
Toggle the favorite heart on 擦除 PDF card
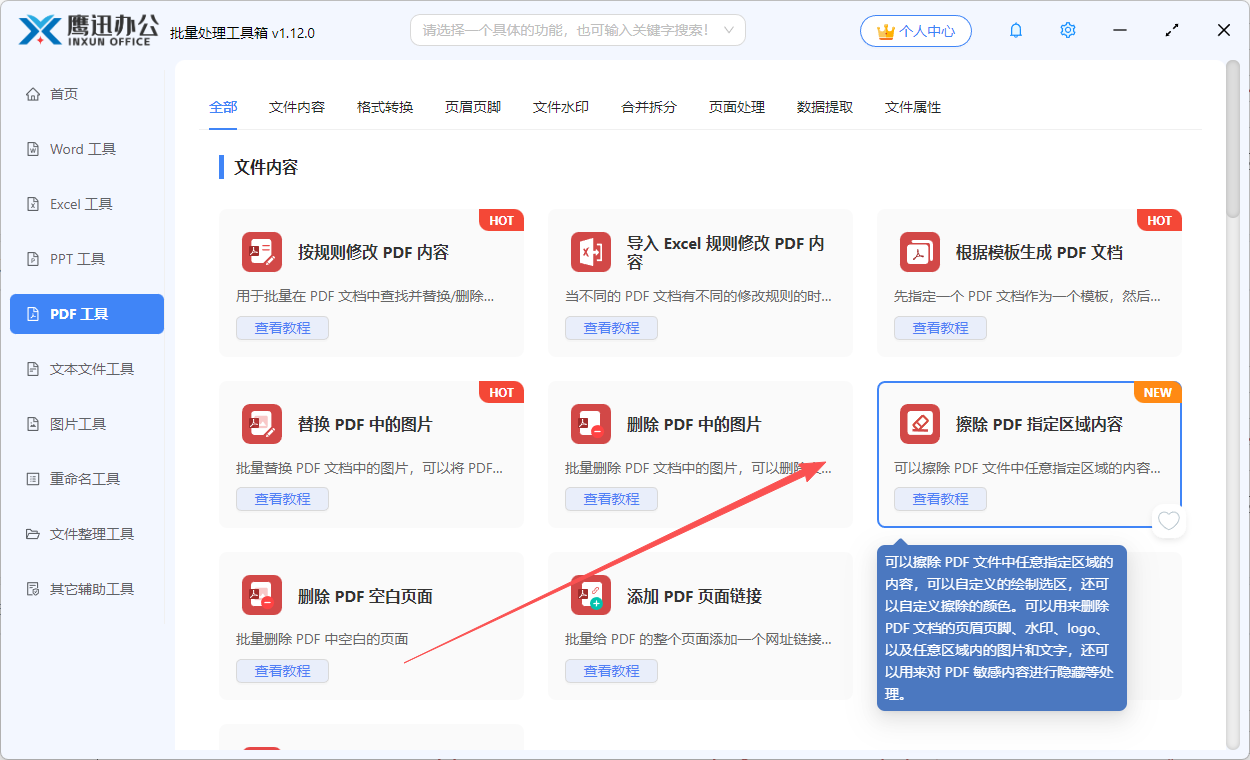(x=1168, y=521)
